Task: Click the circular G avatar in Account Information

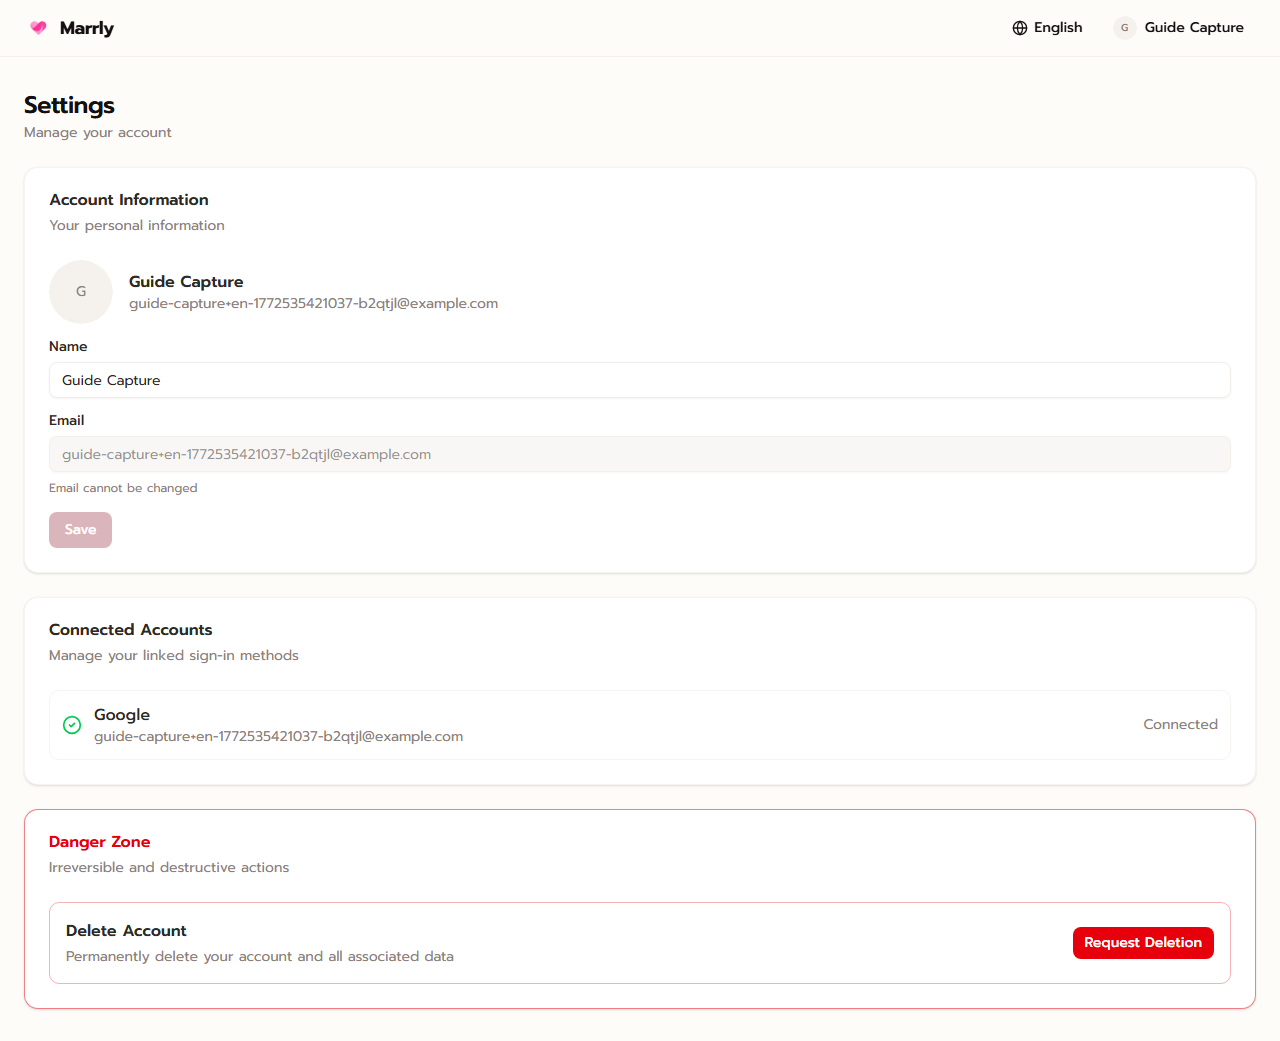Action: [81, 291]
